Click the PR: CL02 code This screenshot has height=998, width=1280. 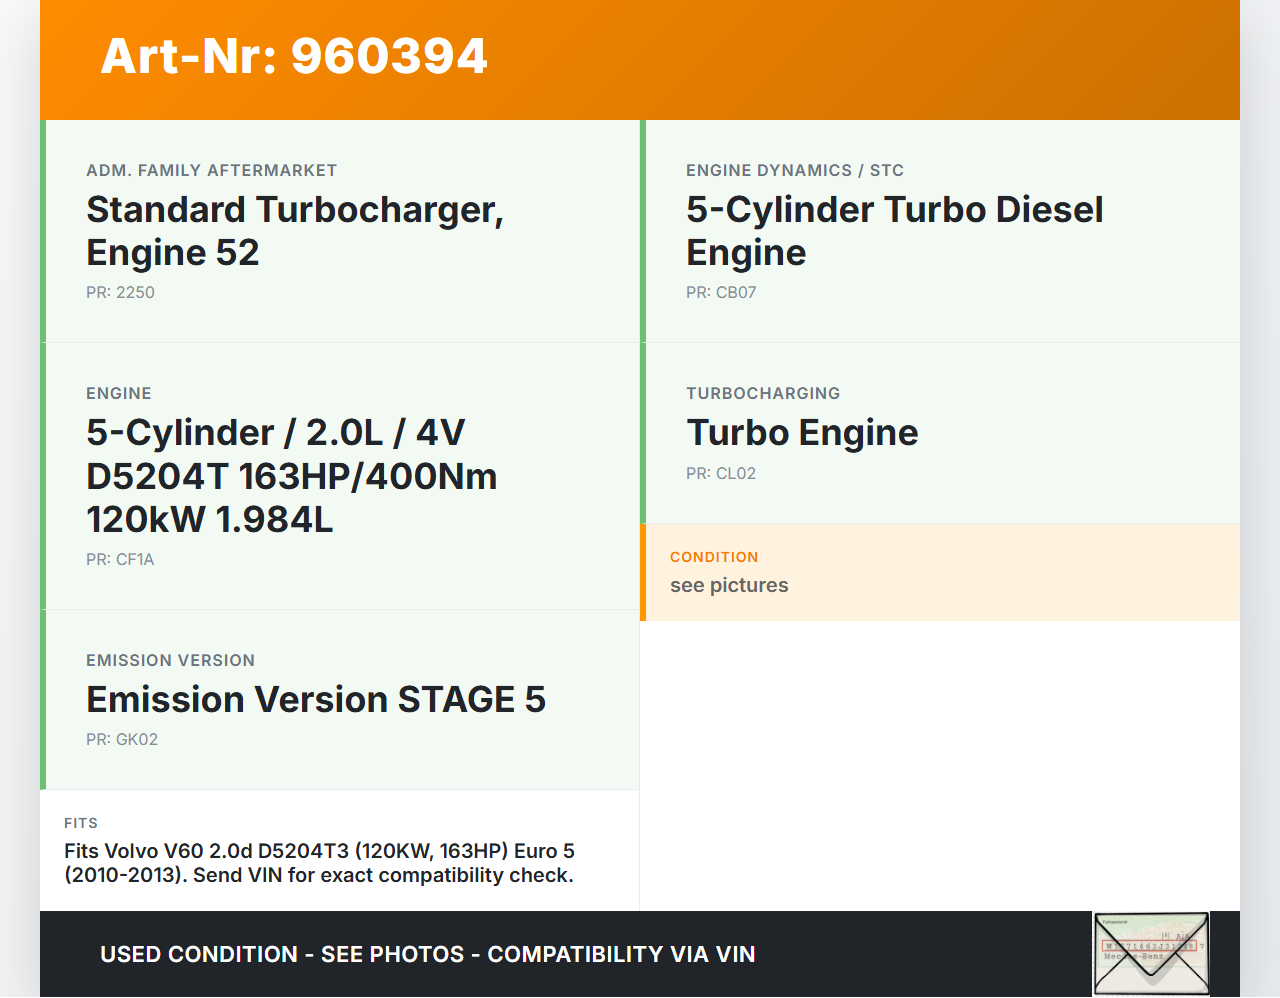720,474
